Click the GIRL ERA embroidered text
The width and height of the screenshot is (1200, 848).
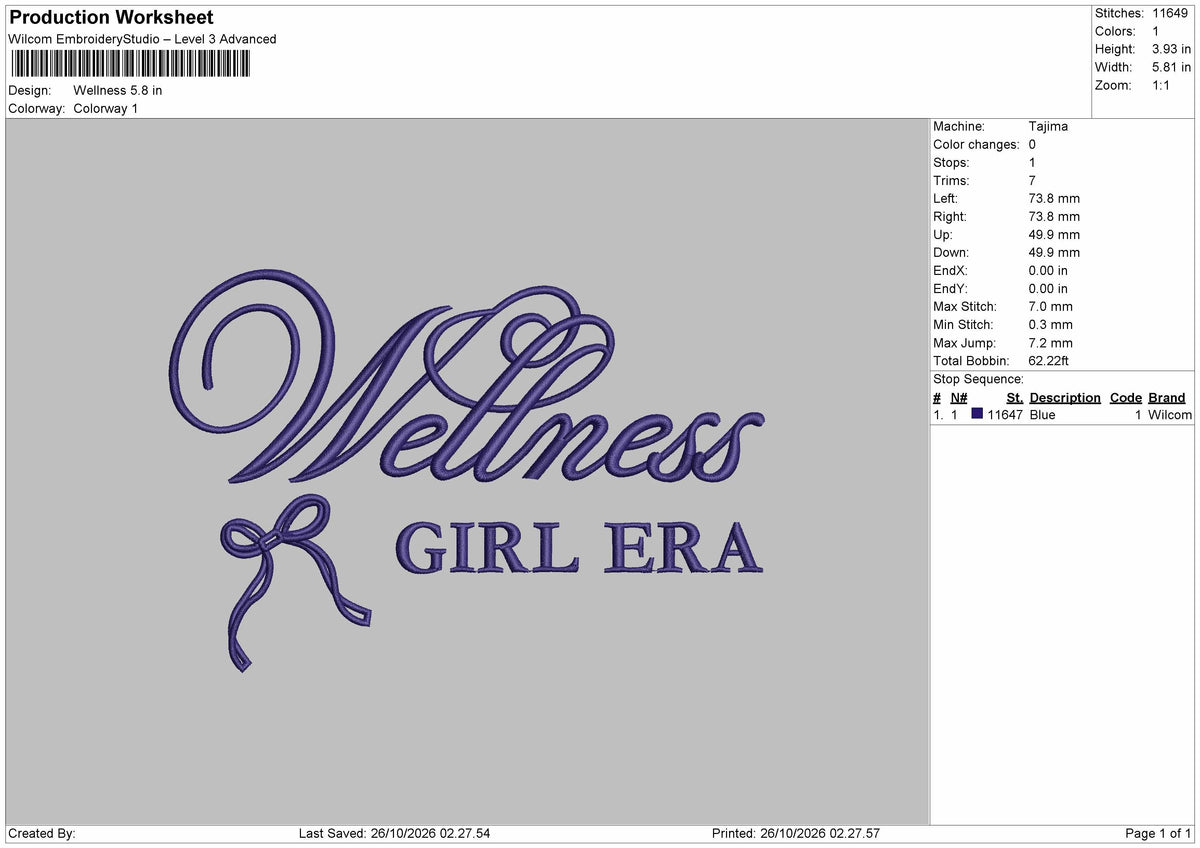click(x=579, y=548)
